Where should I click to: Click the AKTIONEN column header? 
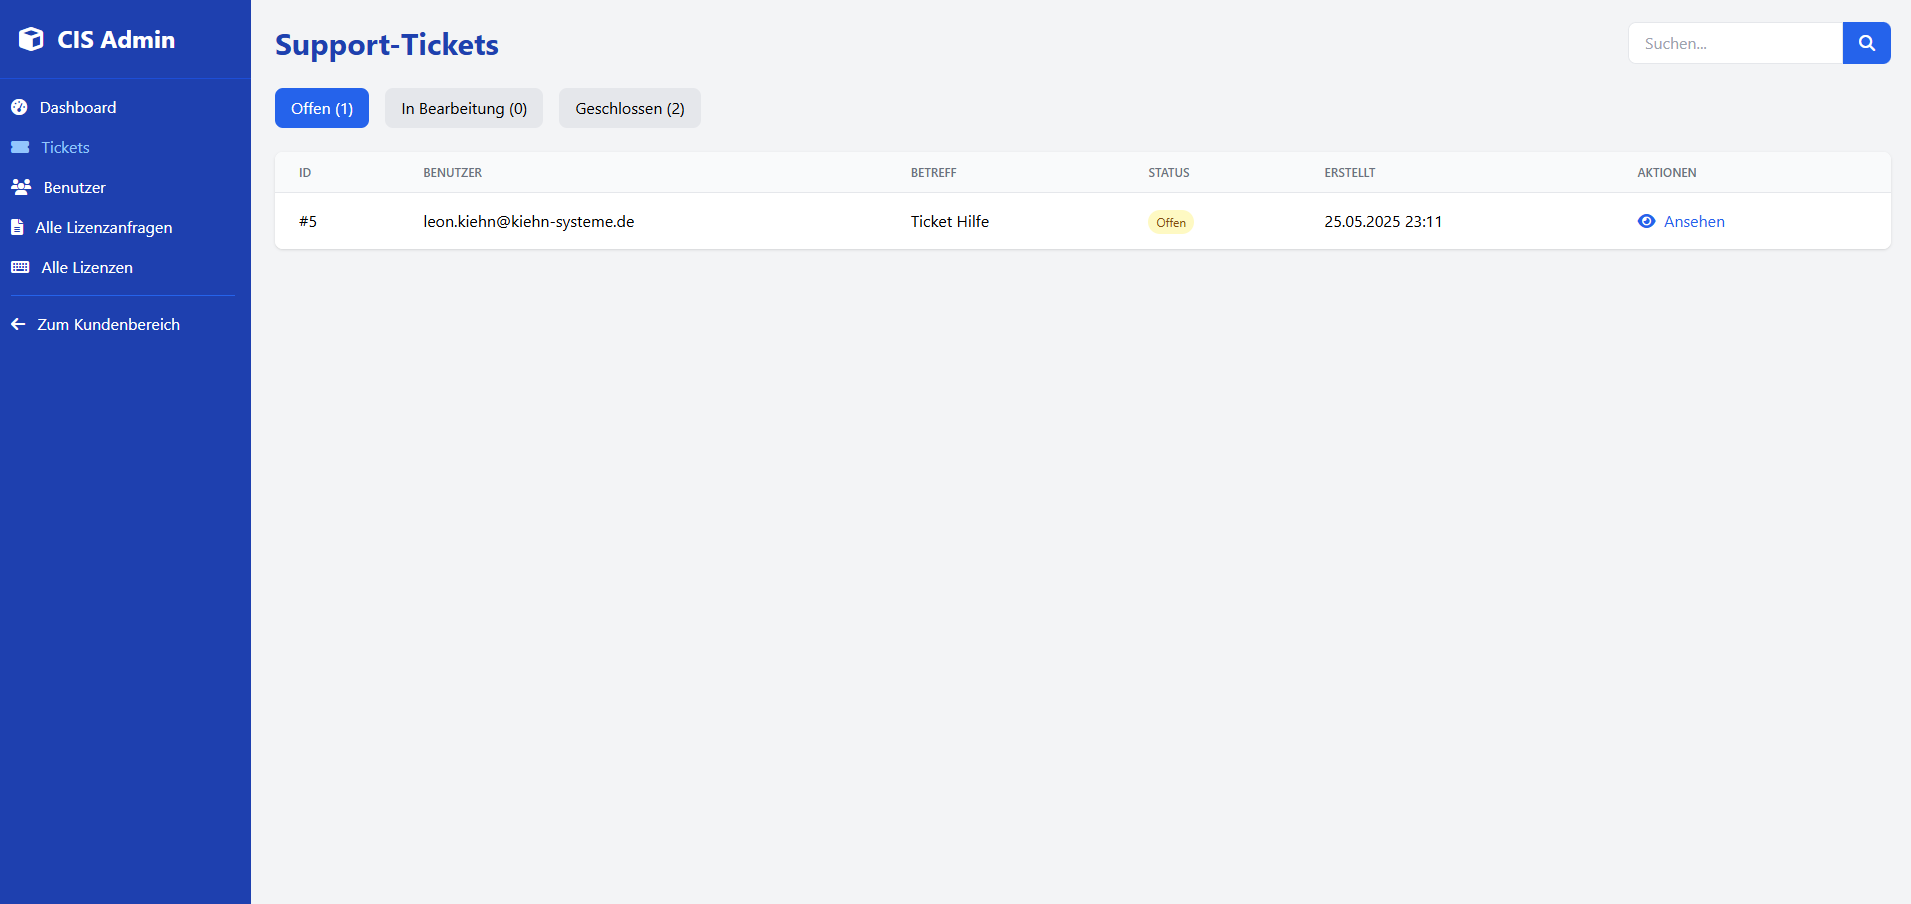click(x=1667, y=173)
